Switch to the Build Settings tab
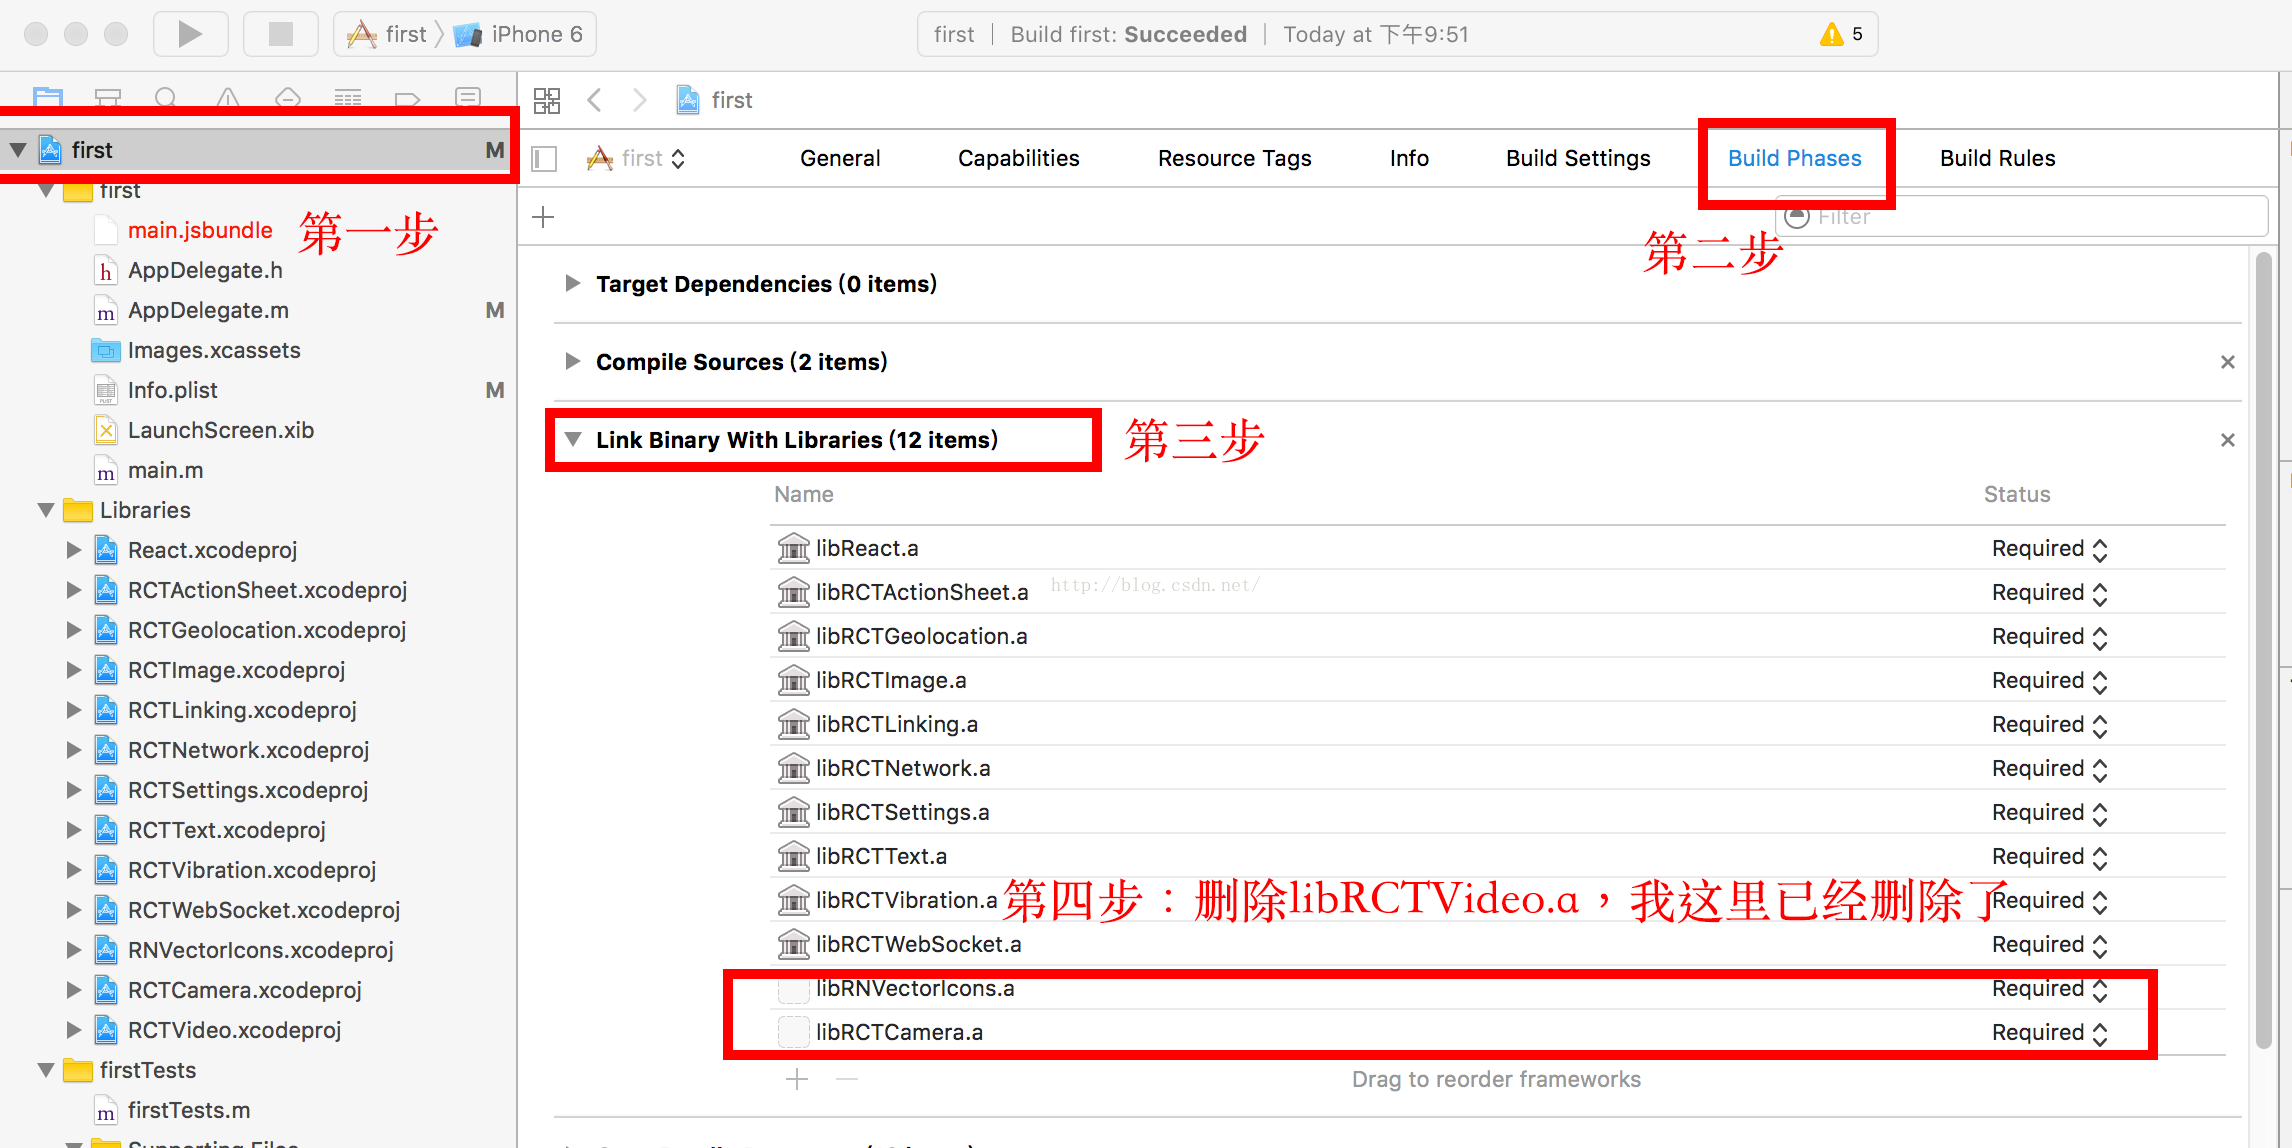The height and width of the screenshot is (1148, 2292). coord(1578,158)
